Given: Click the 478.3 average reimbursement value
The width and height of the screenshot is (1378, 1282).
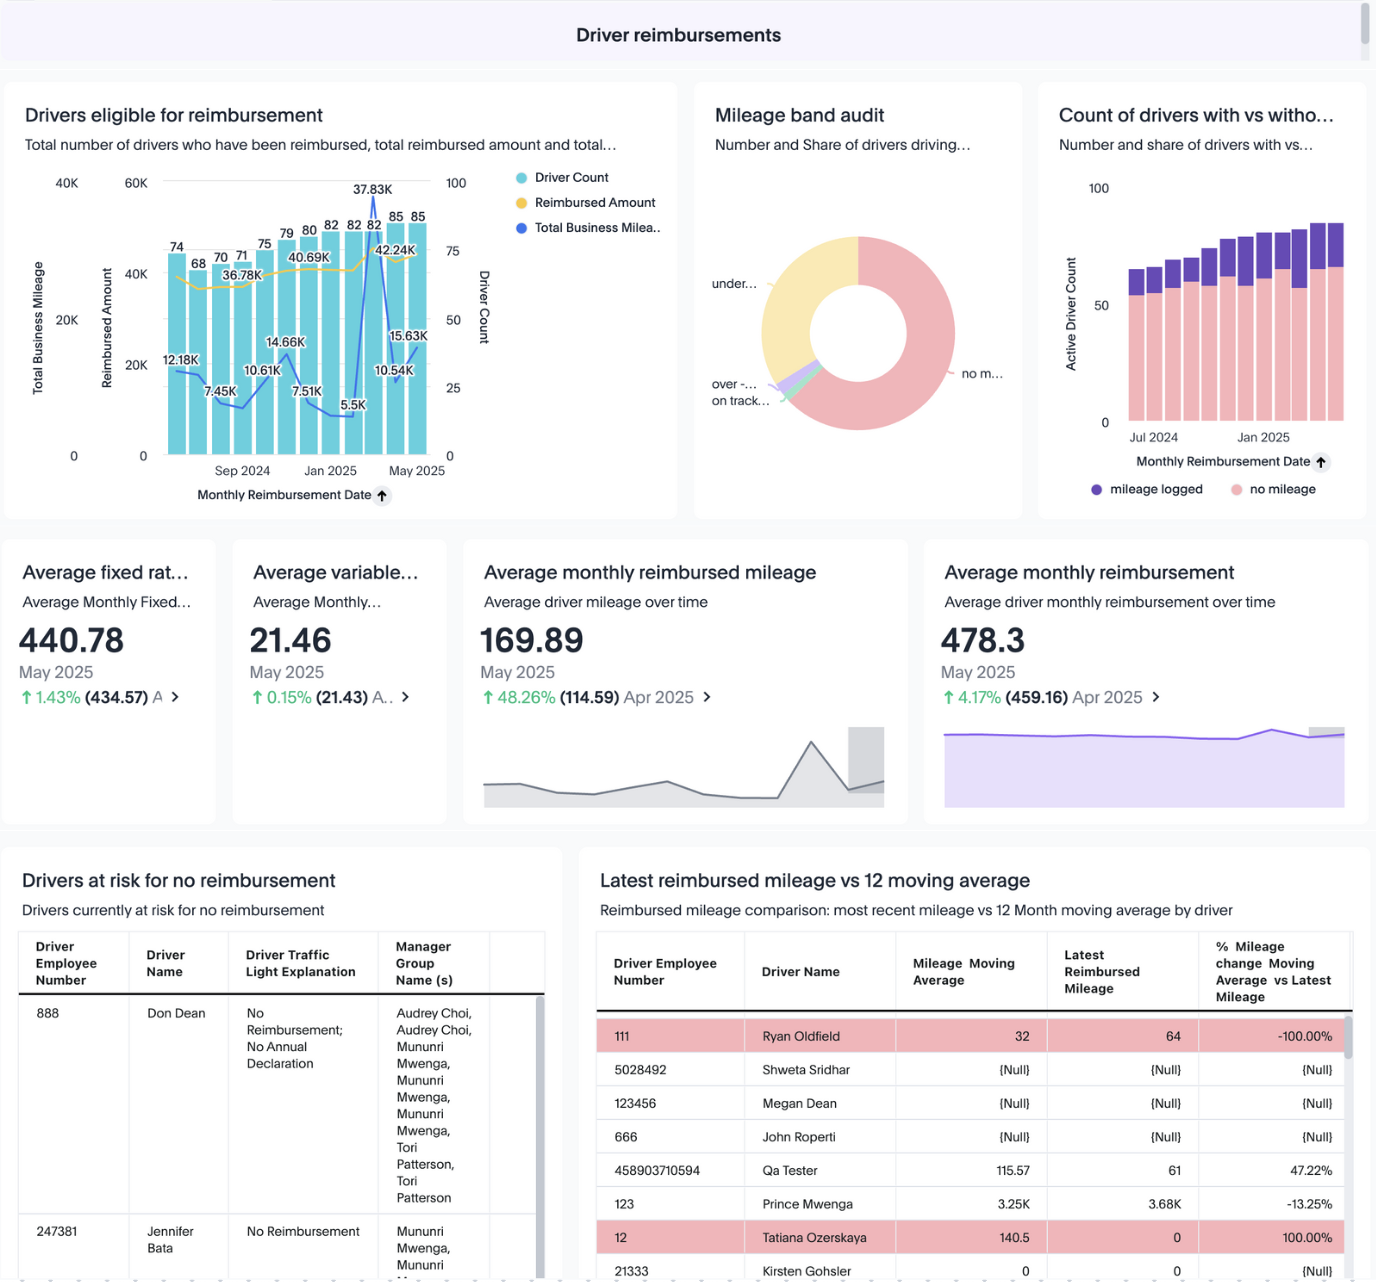Looking at the screenshot, I should (982, 640).
